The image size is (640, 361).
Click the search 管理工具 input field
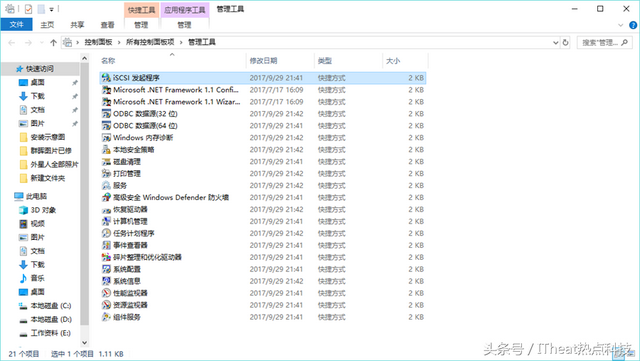[604, 42]
